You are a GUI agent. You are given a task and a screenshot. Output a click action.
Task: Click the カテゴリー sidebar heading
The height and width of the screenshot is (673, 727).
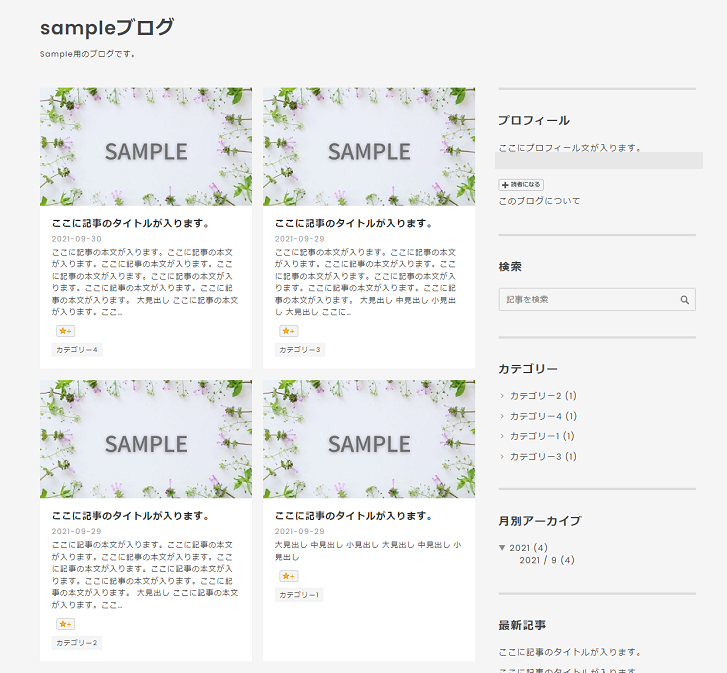528,369
